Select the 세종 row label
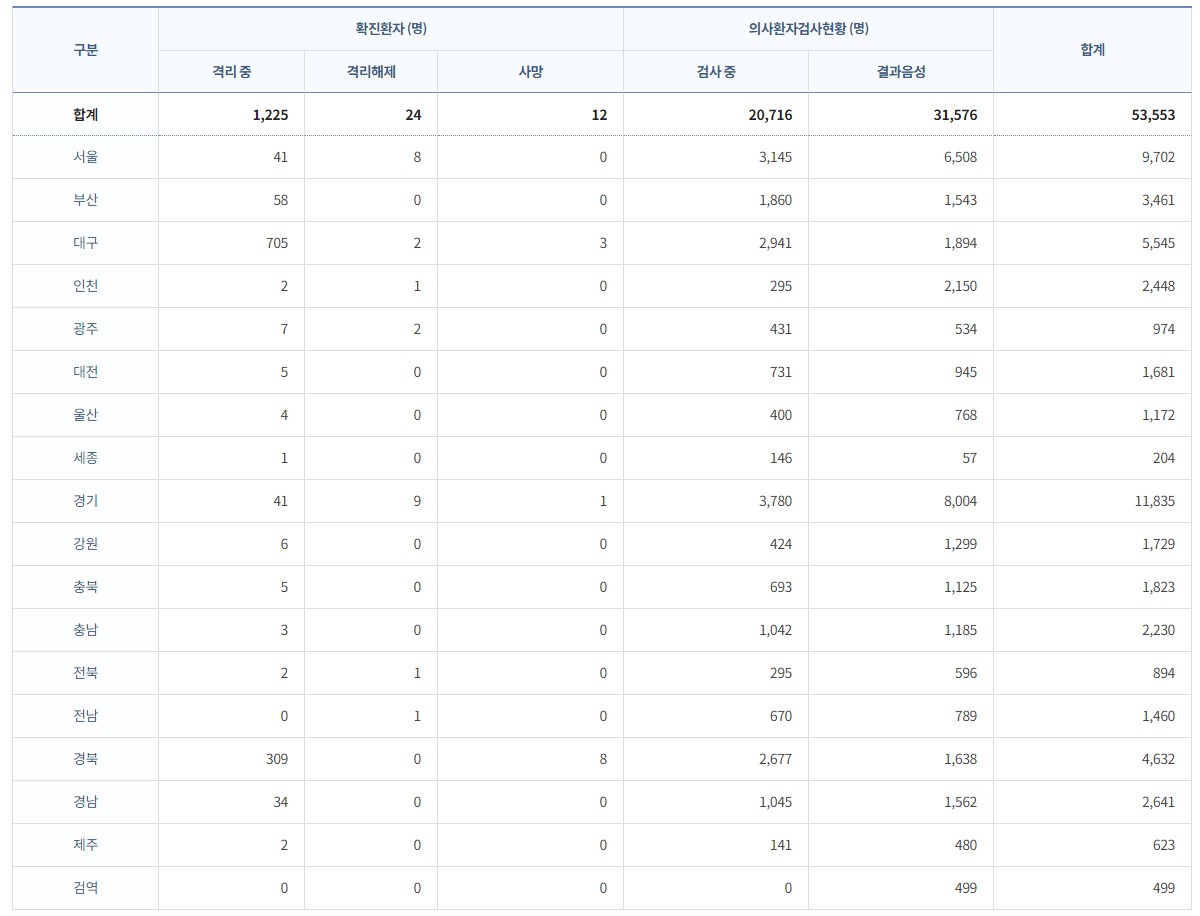Screen dimensions: 1200x916 tap(86, 458)
